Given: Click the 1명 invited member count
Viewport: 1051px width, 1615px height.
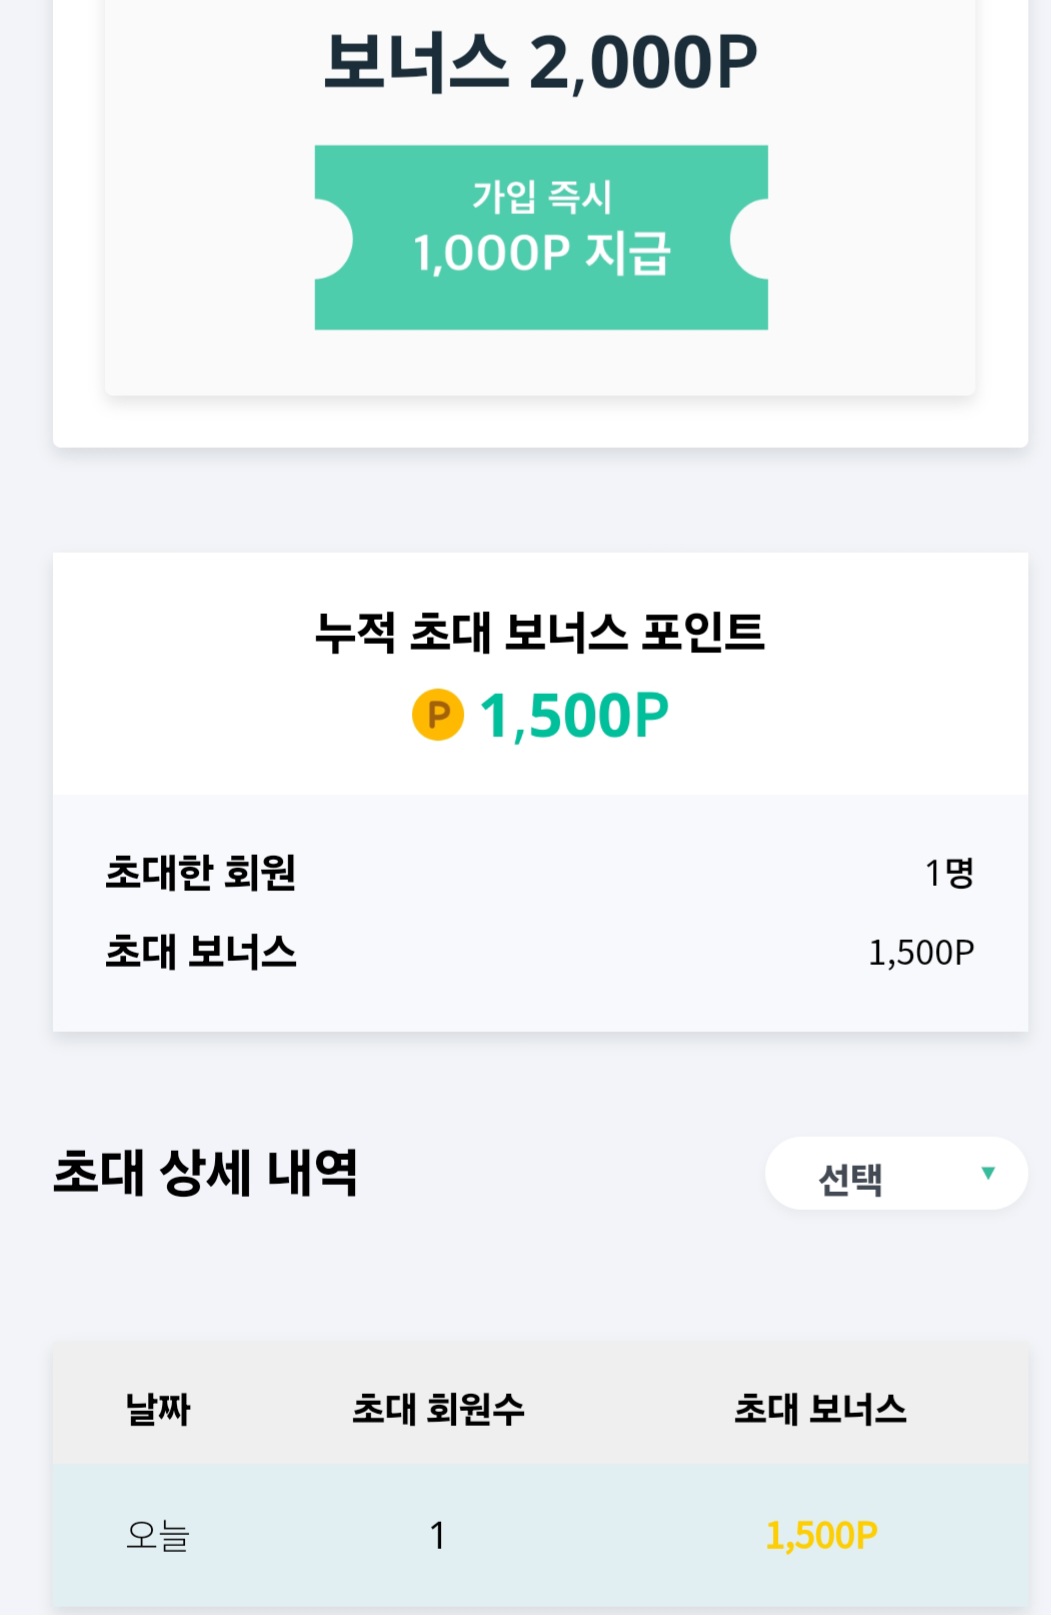Looking at the screenshot, I should (949, 873).
